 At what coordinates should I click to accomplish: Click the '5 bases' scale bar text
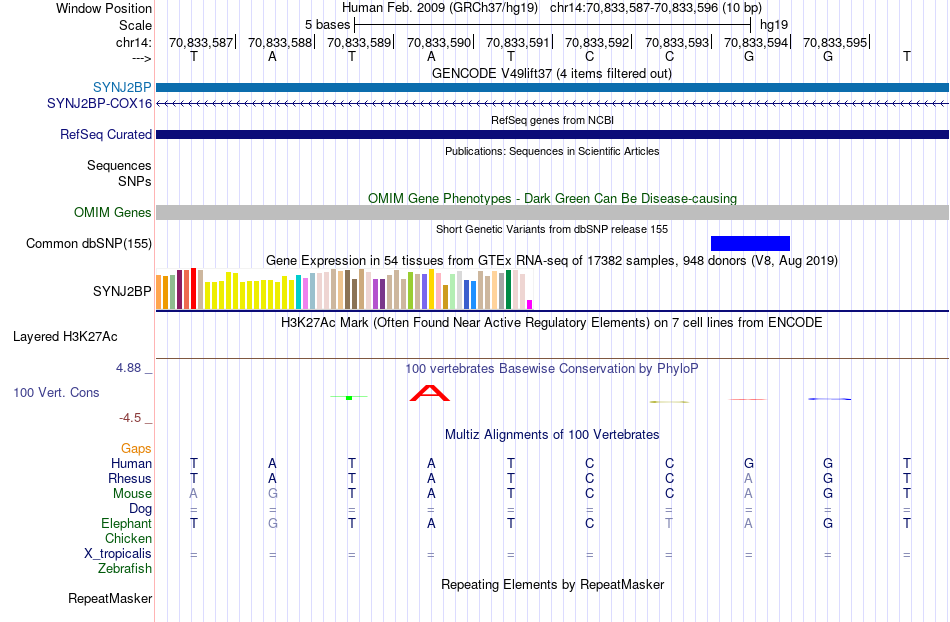pyautogui.click(x=327, y=25)
